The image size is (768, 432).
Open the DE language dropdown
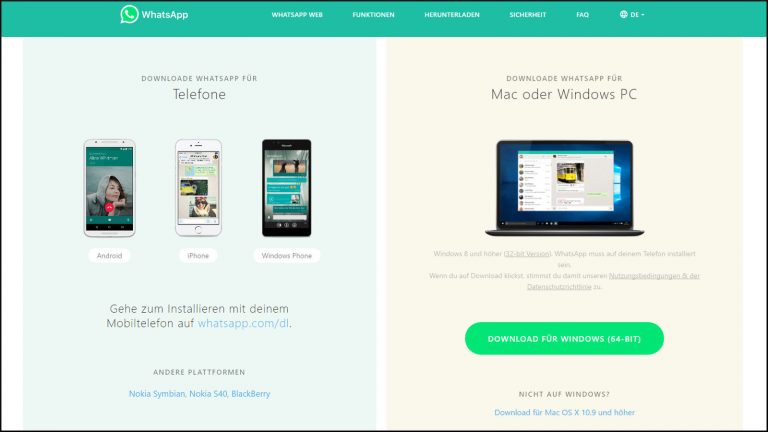[632, 15]
